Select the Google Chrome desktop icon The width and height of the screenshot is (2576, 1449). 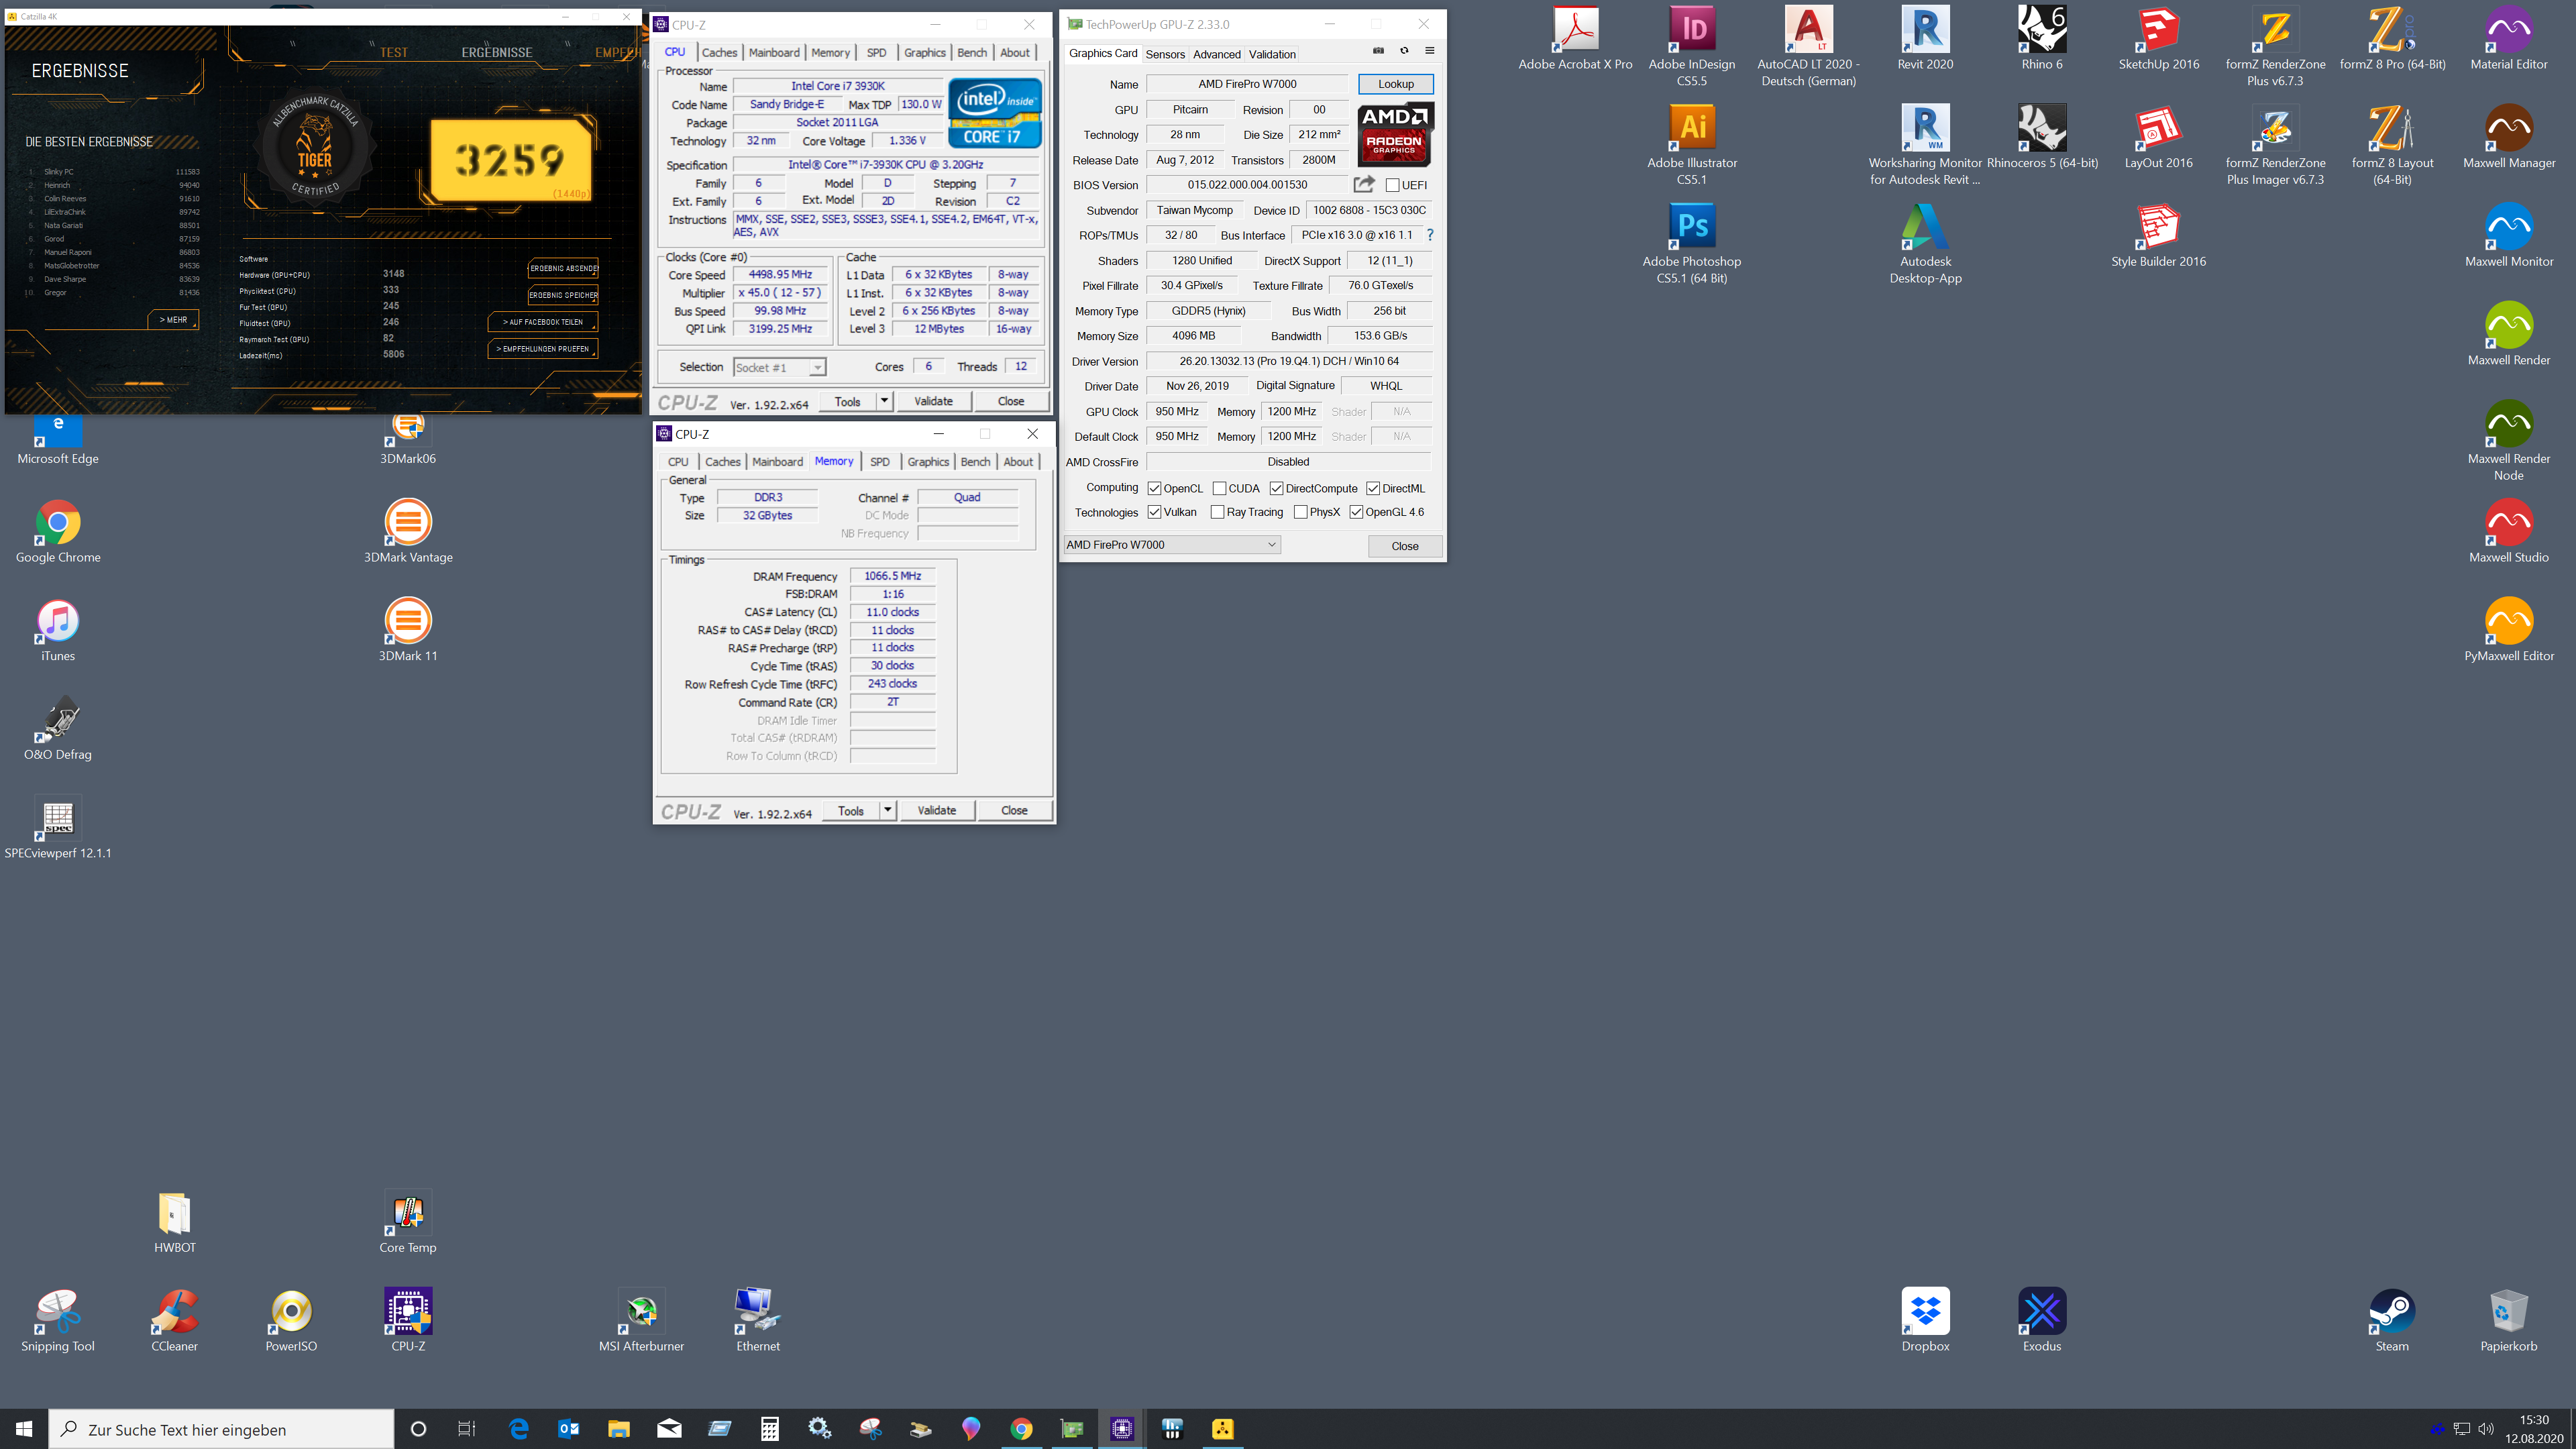58,532
